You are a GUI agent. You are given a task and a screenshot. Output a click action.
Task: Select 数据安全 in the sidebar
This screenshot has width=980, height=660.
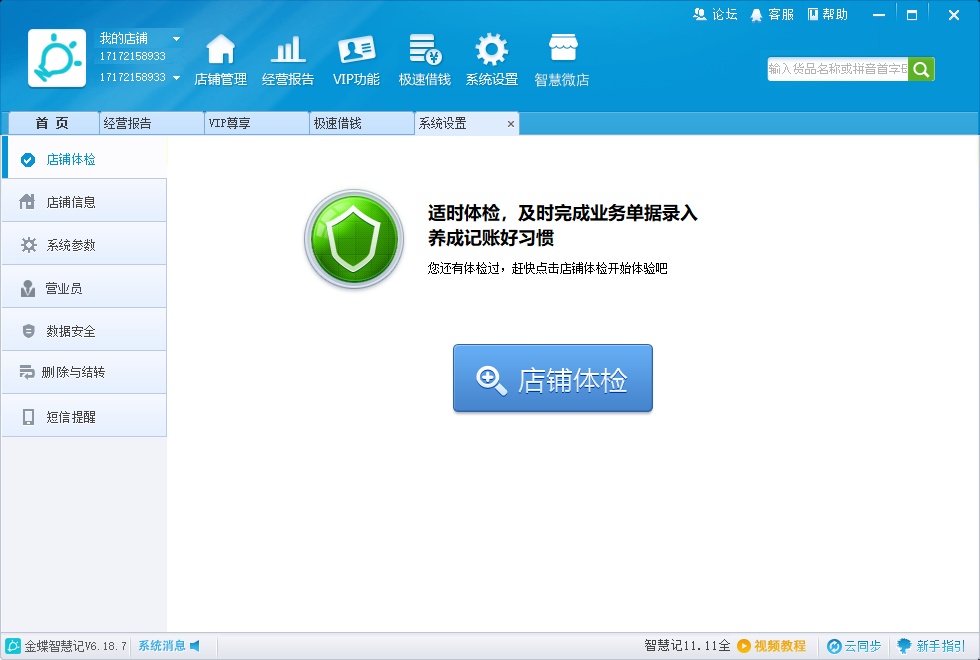pos(84,331)
